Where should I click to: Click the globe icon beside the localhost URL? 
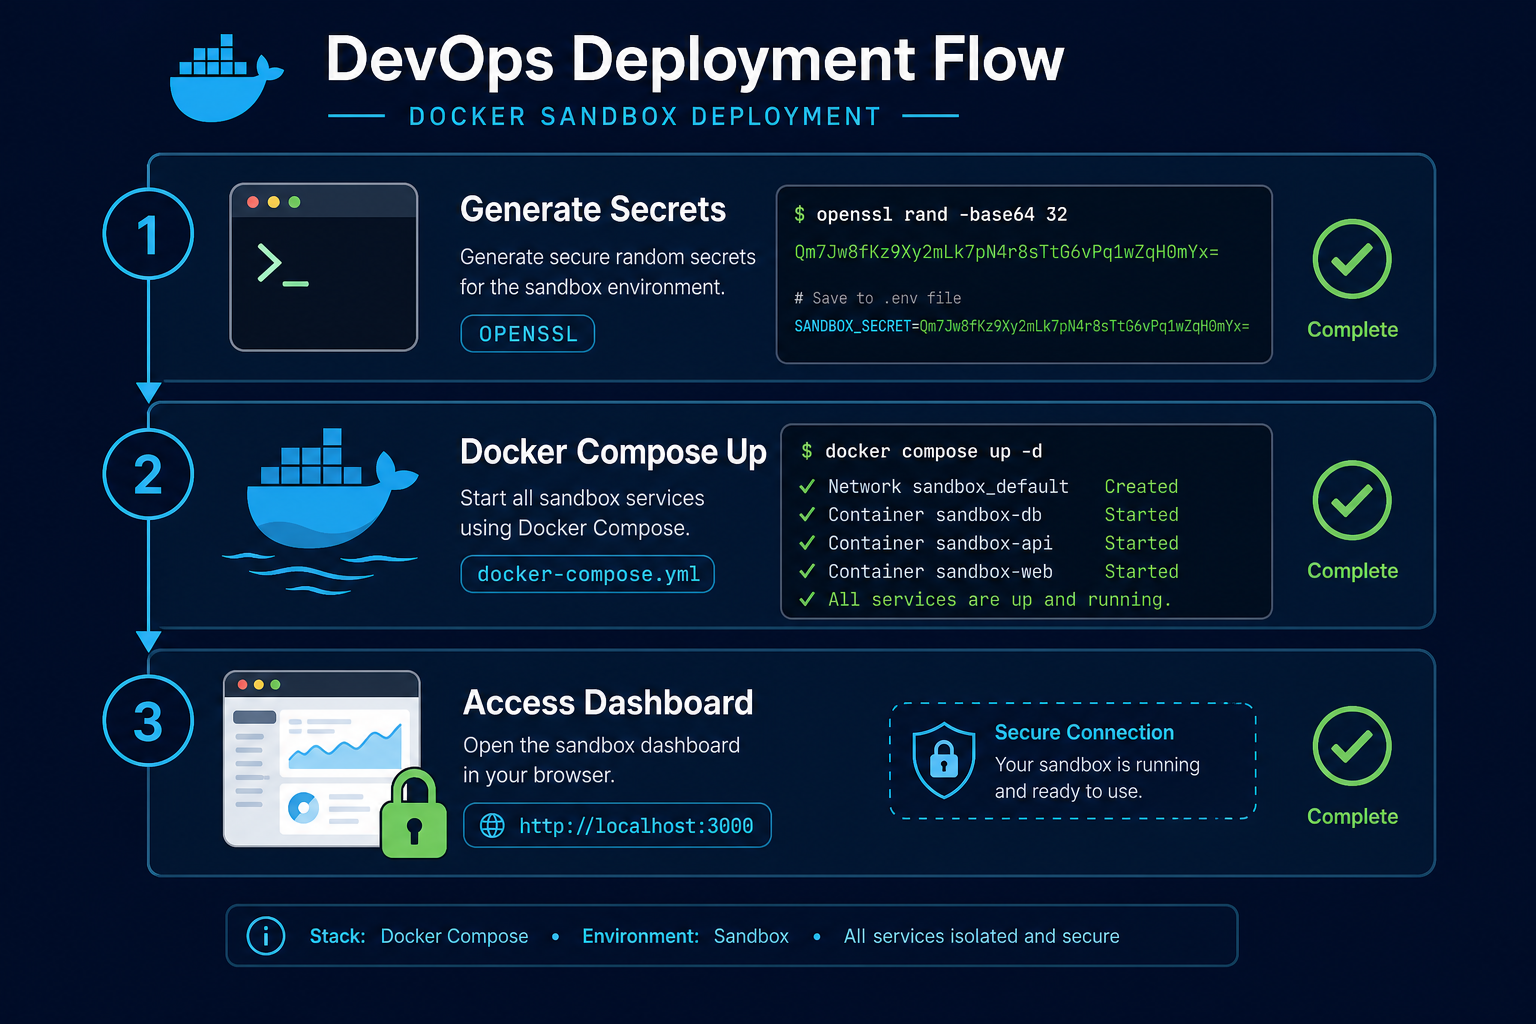point(492,826)
